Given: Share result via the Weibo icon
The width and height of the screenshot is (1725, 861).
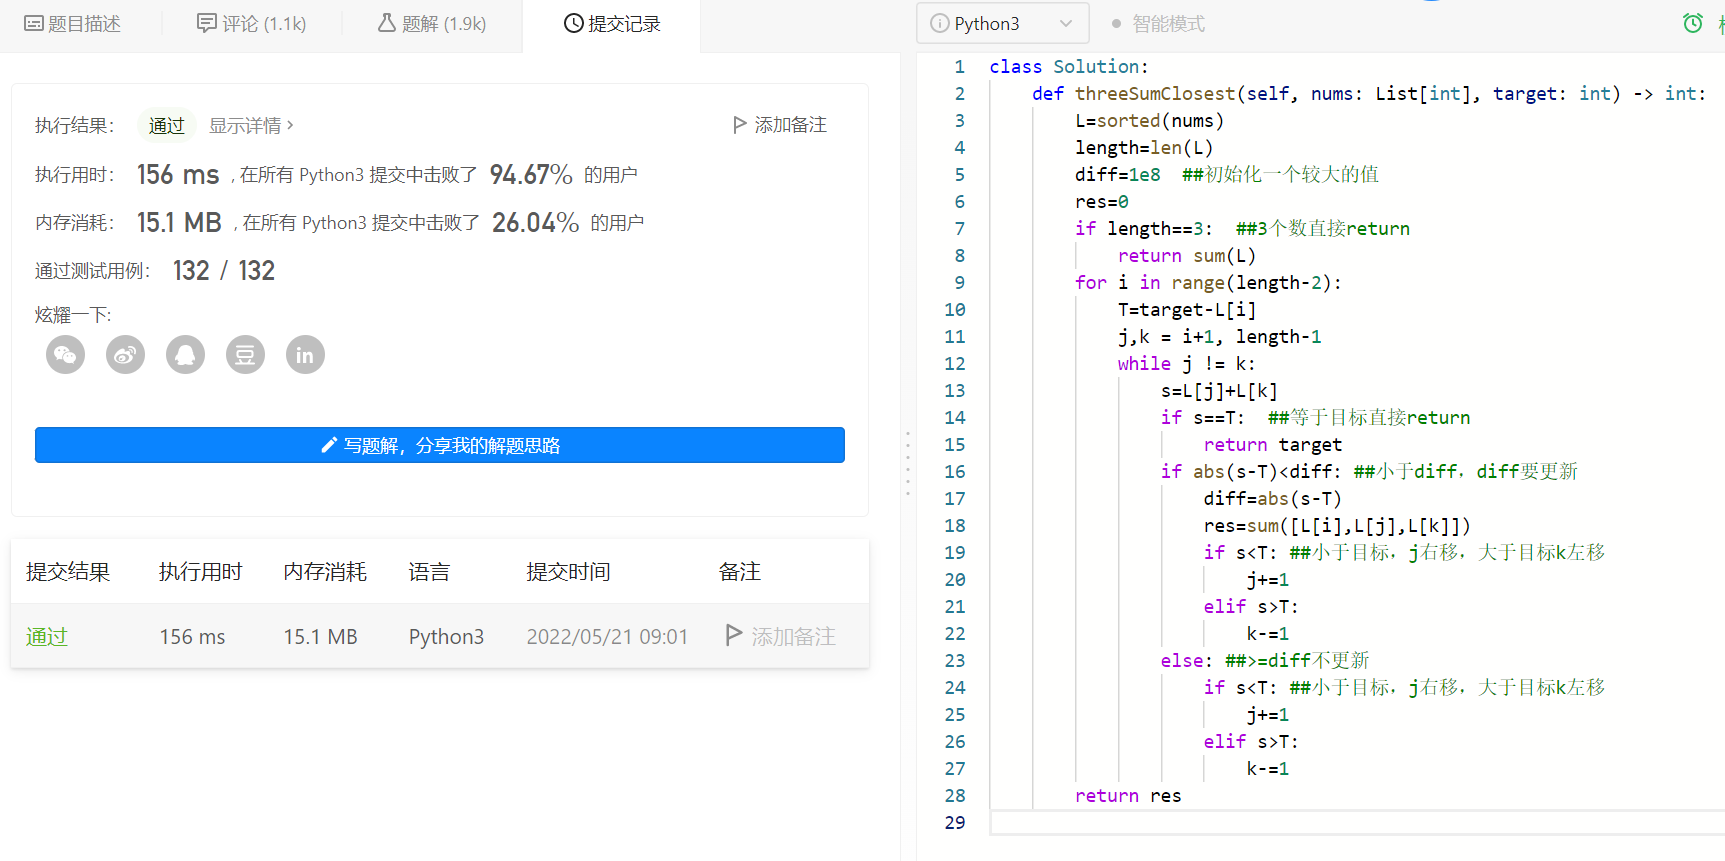Looking at the screenshot, I should (126, 355).
